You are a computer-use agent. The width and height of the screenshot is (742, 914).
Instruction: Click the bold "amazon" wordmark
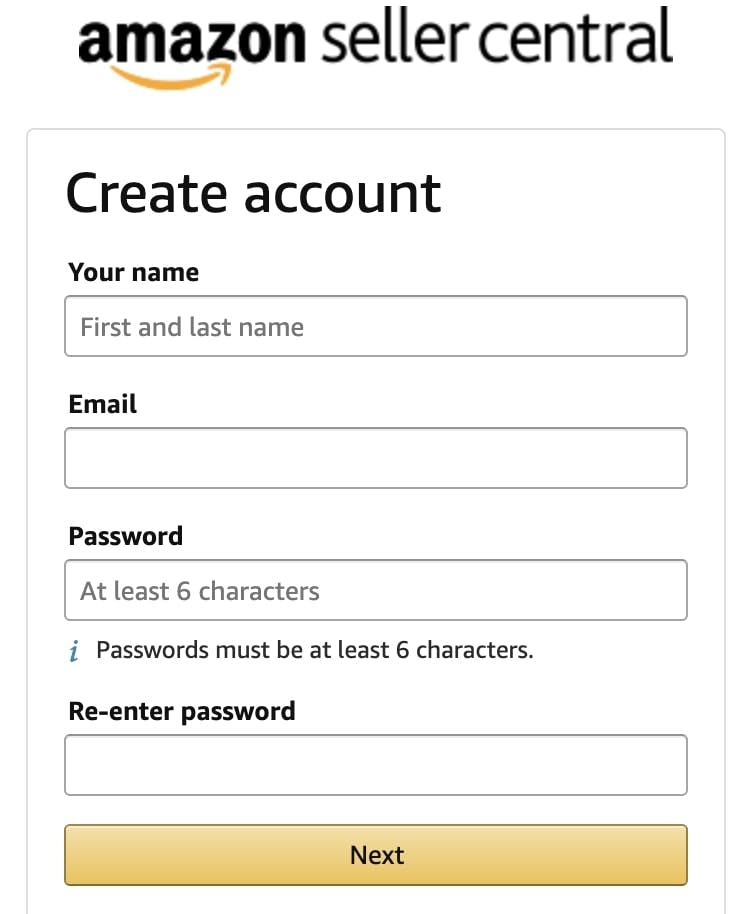coord(190,38)
